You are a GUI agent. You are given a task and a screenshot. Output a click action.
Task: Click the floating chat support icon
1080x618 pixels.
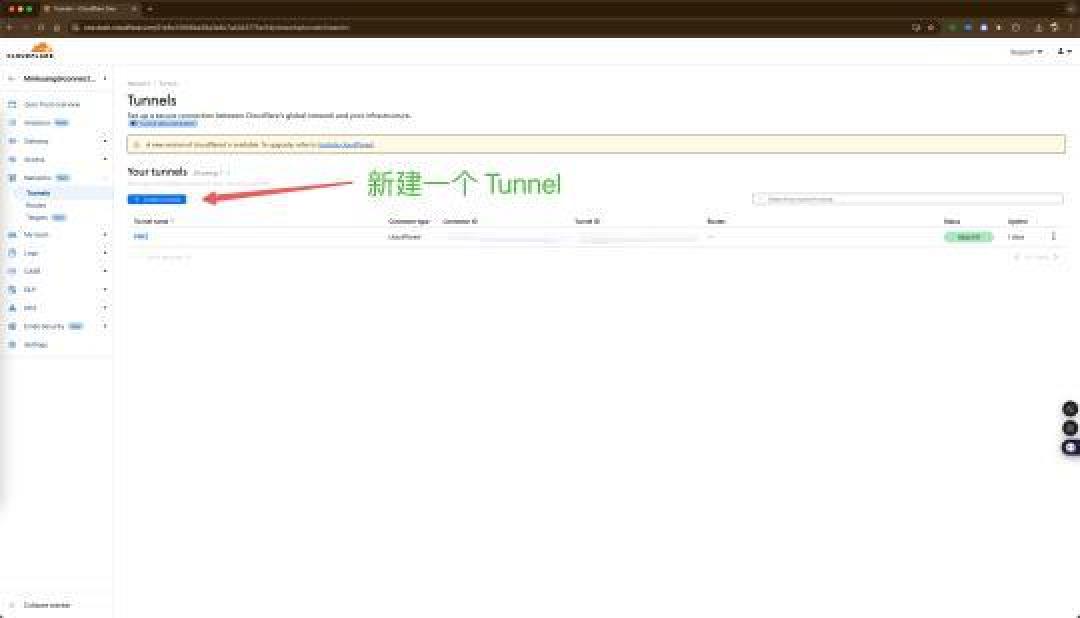pyautogui.click(x=1070, y=447)
